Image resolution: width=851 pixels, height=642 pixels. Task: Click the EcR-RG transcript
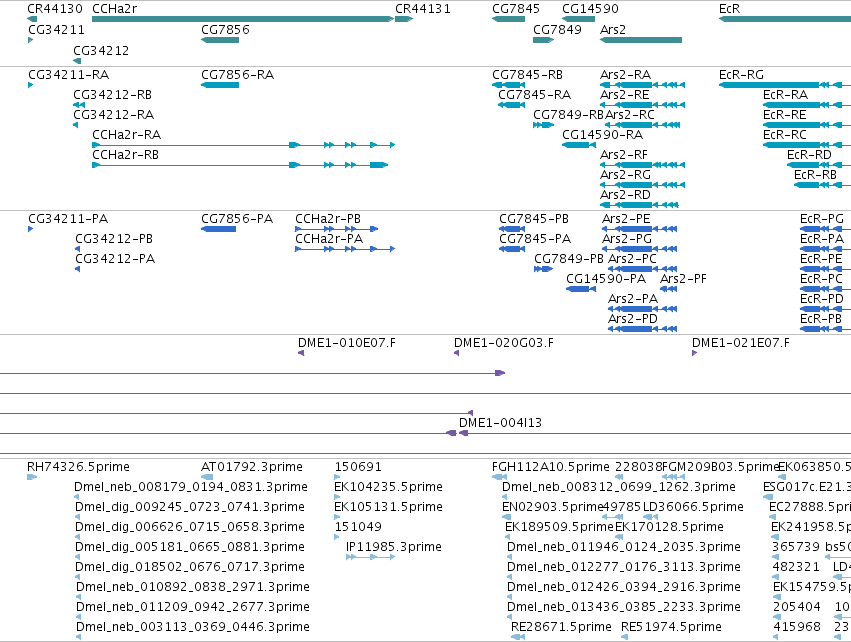click(x=785, y=85)
